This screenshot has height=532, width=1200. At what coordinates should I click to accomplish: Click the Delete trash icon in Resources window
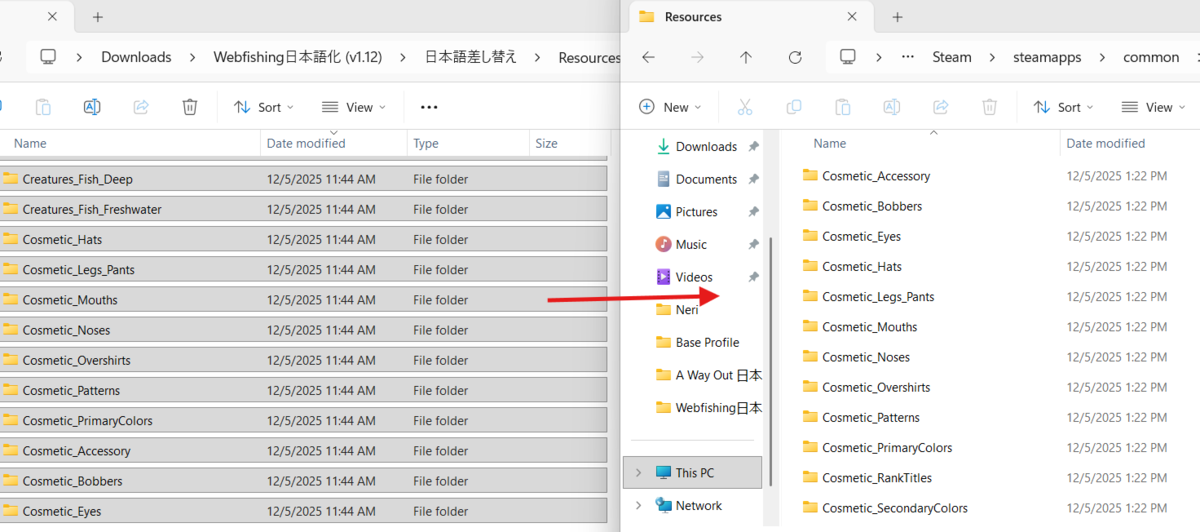989,107
